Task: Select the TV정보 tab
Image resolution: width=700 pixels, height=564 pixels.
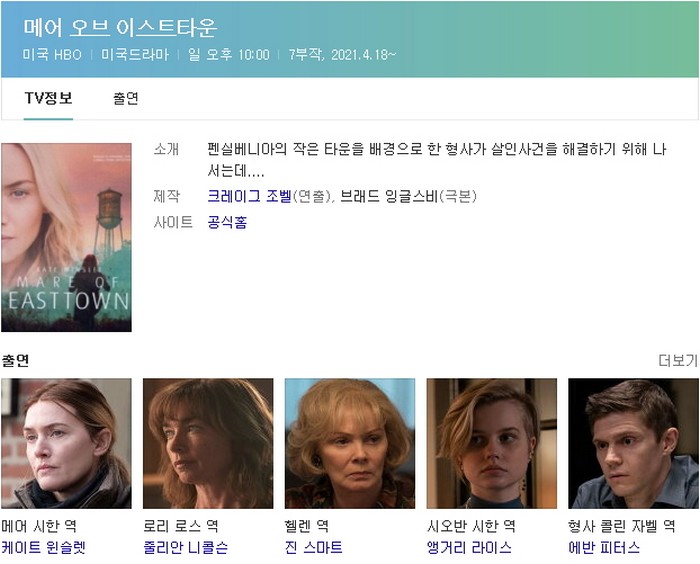Action: (48, 98)
